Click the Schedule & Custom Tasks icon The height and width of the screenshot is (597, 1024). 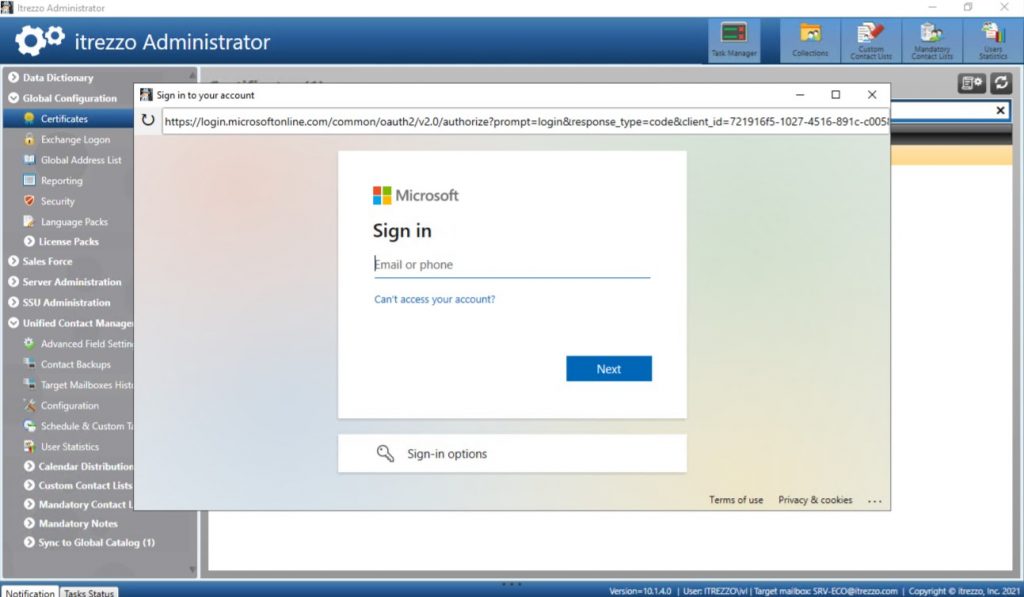tap(29, 425)
